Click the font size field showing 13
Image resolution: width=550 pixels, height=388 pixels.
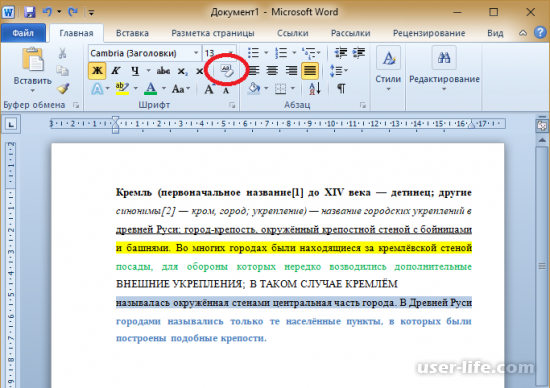(214, 53)
